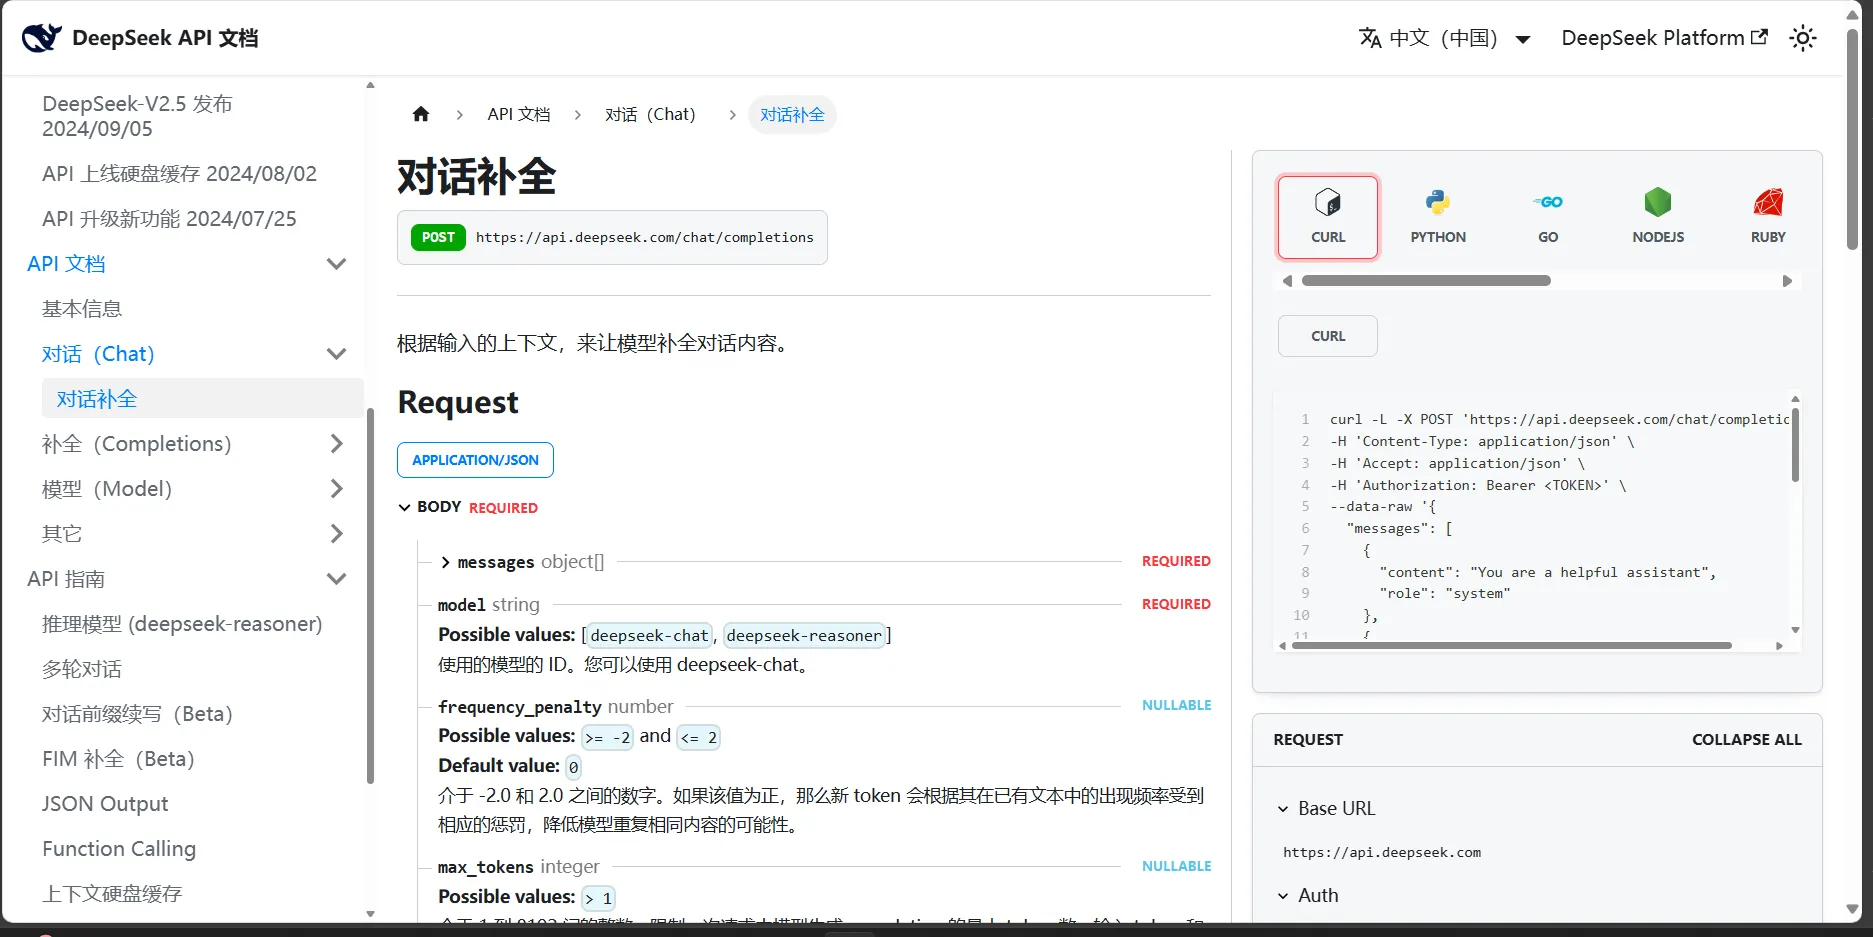Click the Python logo icon
The height and width of the screenshot is (937, 1873).
1438,202
